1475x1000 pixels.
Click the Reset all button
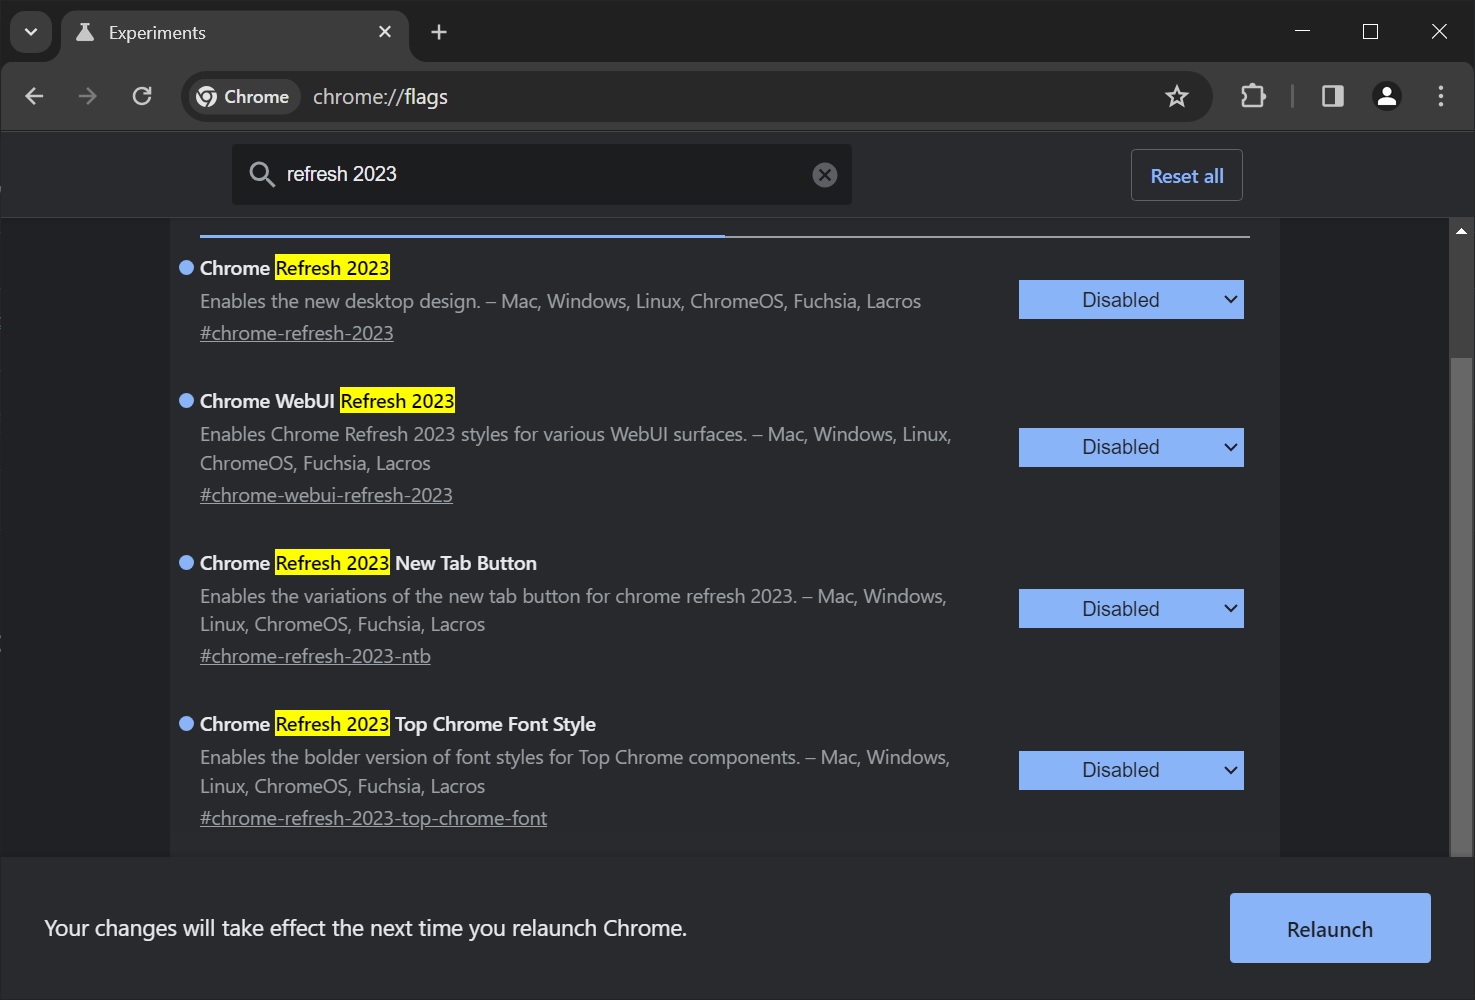[1187, 175]
